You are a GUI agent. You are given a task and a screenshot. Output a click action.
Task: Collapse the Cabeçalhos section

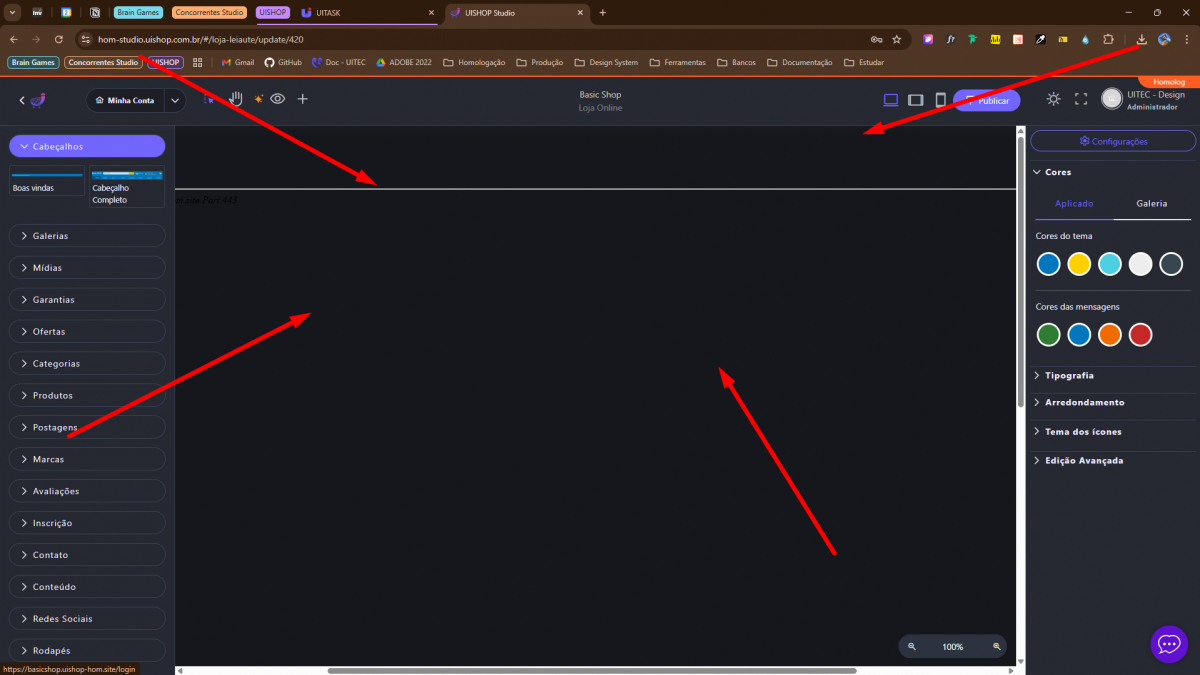tap(87, 146)
